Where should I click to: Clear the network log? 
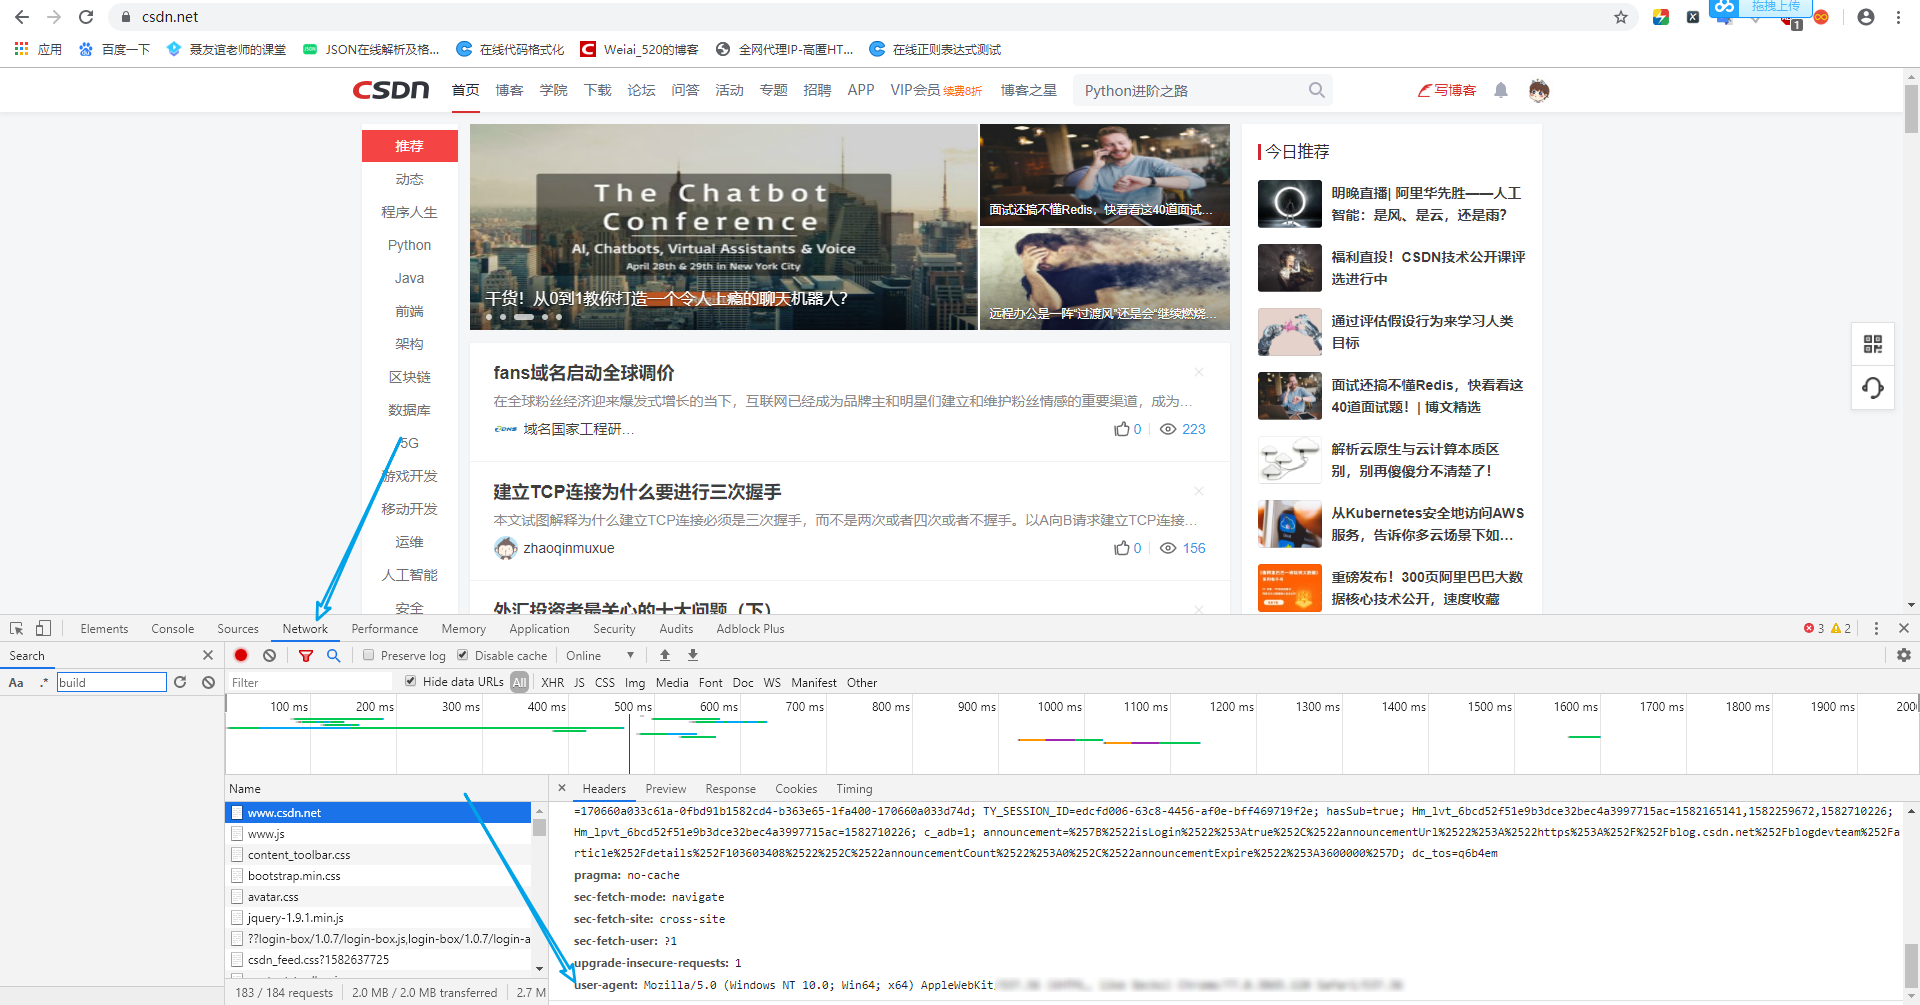click(269, 655)
